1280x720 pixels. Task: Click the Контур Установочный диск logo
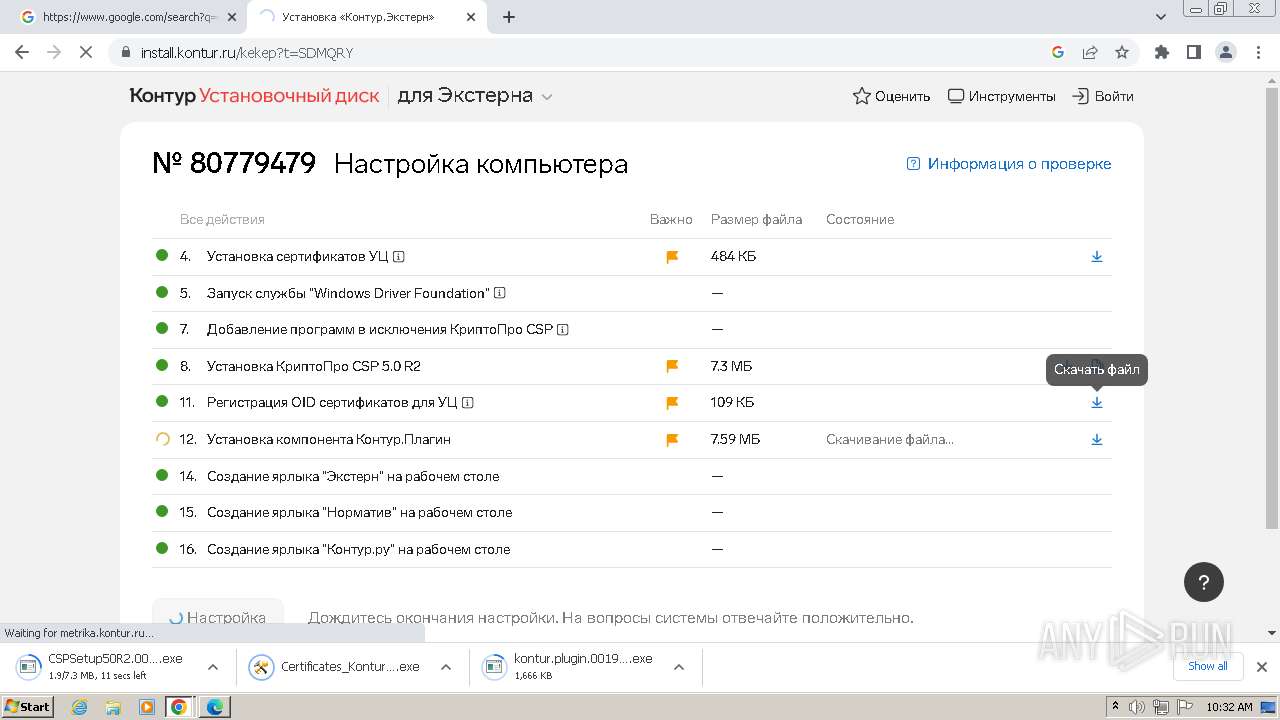254,96
